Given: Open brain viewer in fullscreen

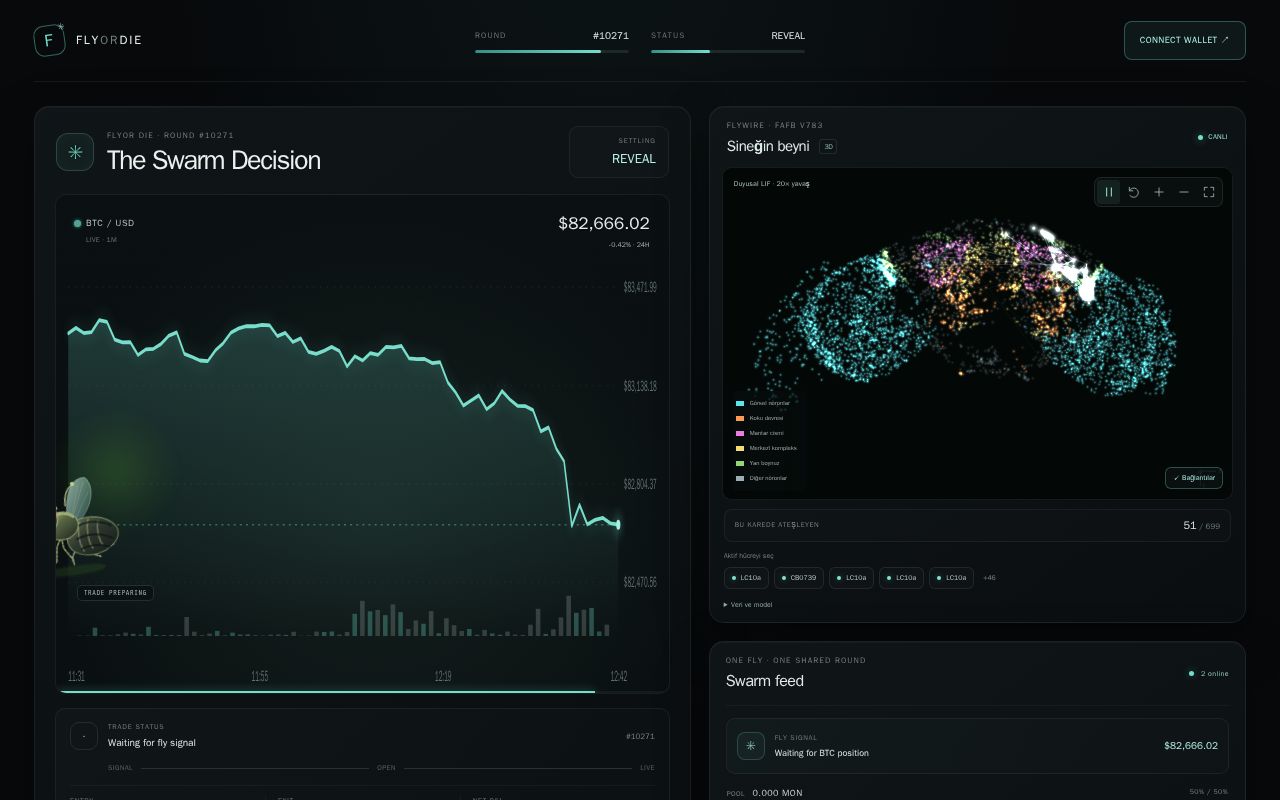Looking at the screenshot, I should click(x=1209, y=192).
